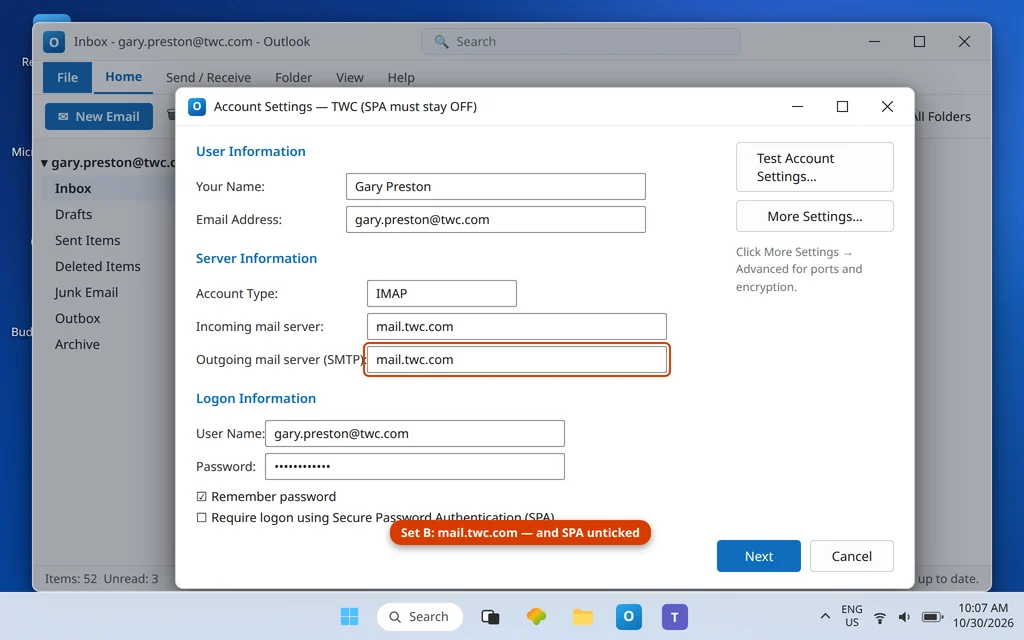Click the ENG US language indicator
1024x640 pixels.
click(x=851, y=616)
